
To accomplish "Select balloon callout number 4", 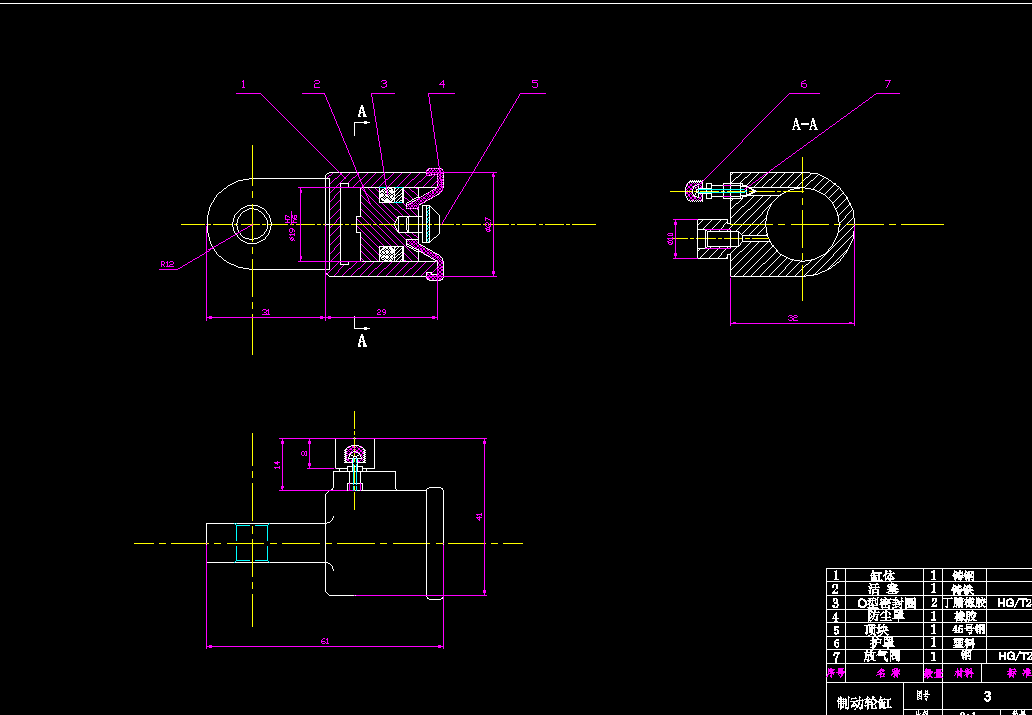I will tap(442, 84).
